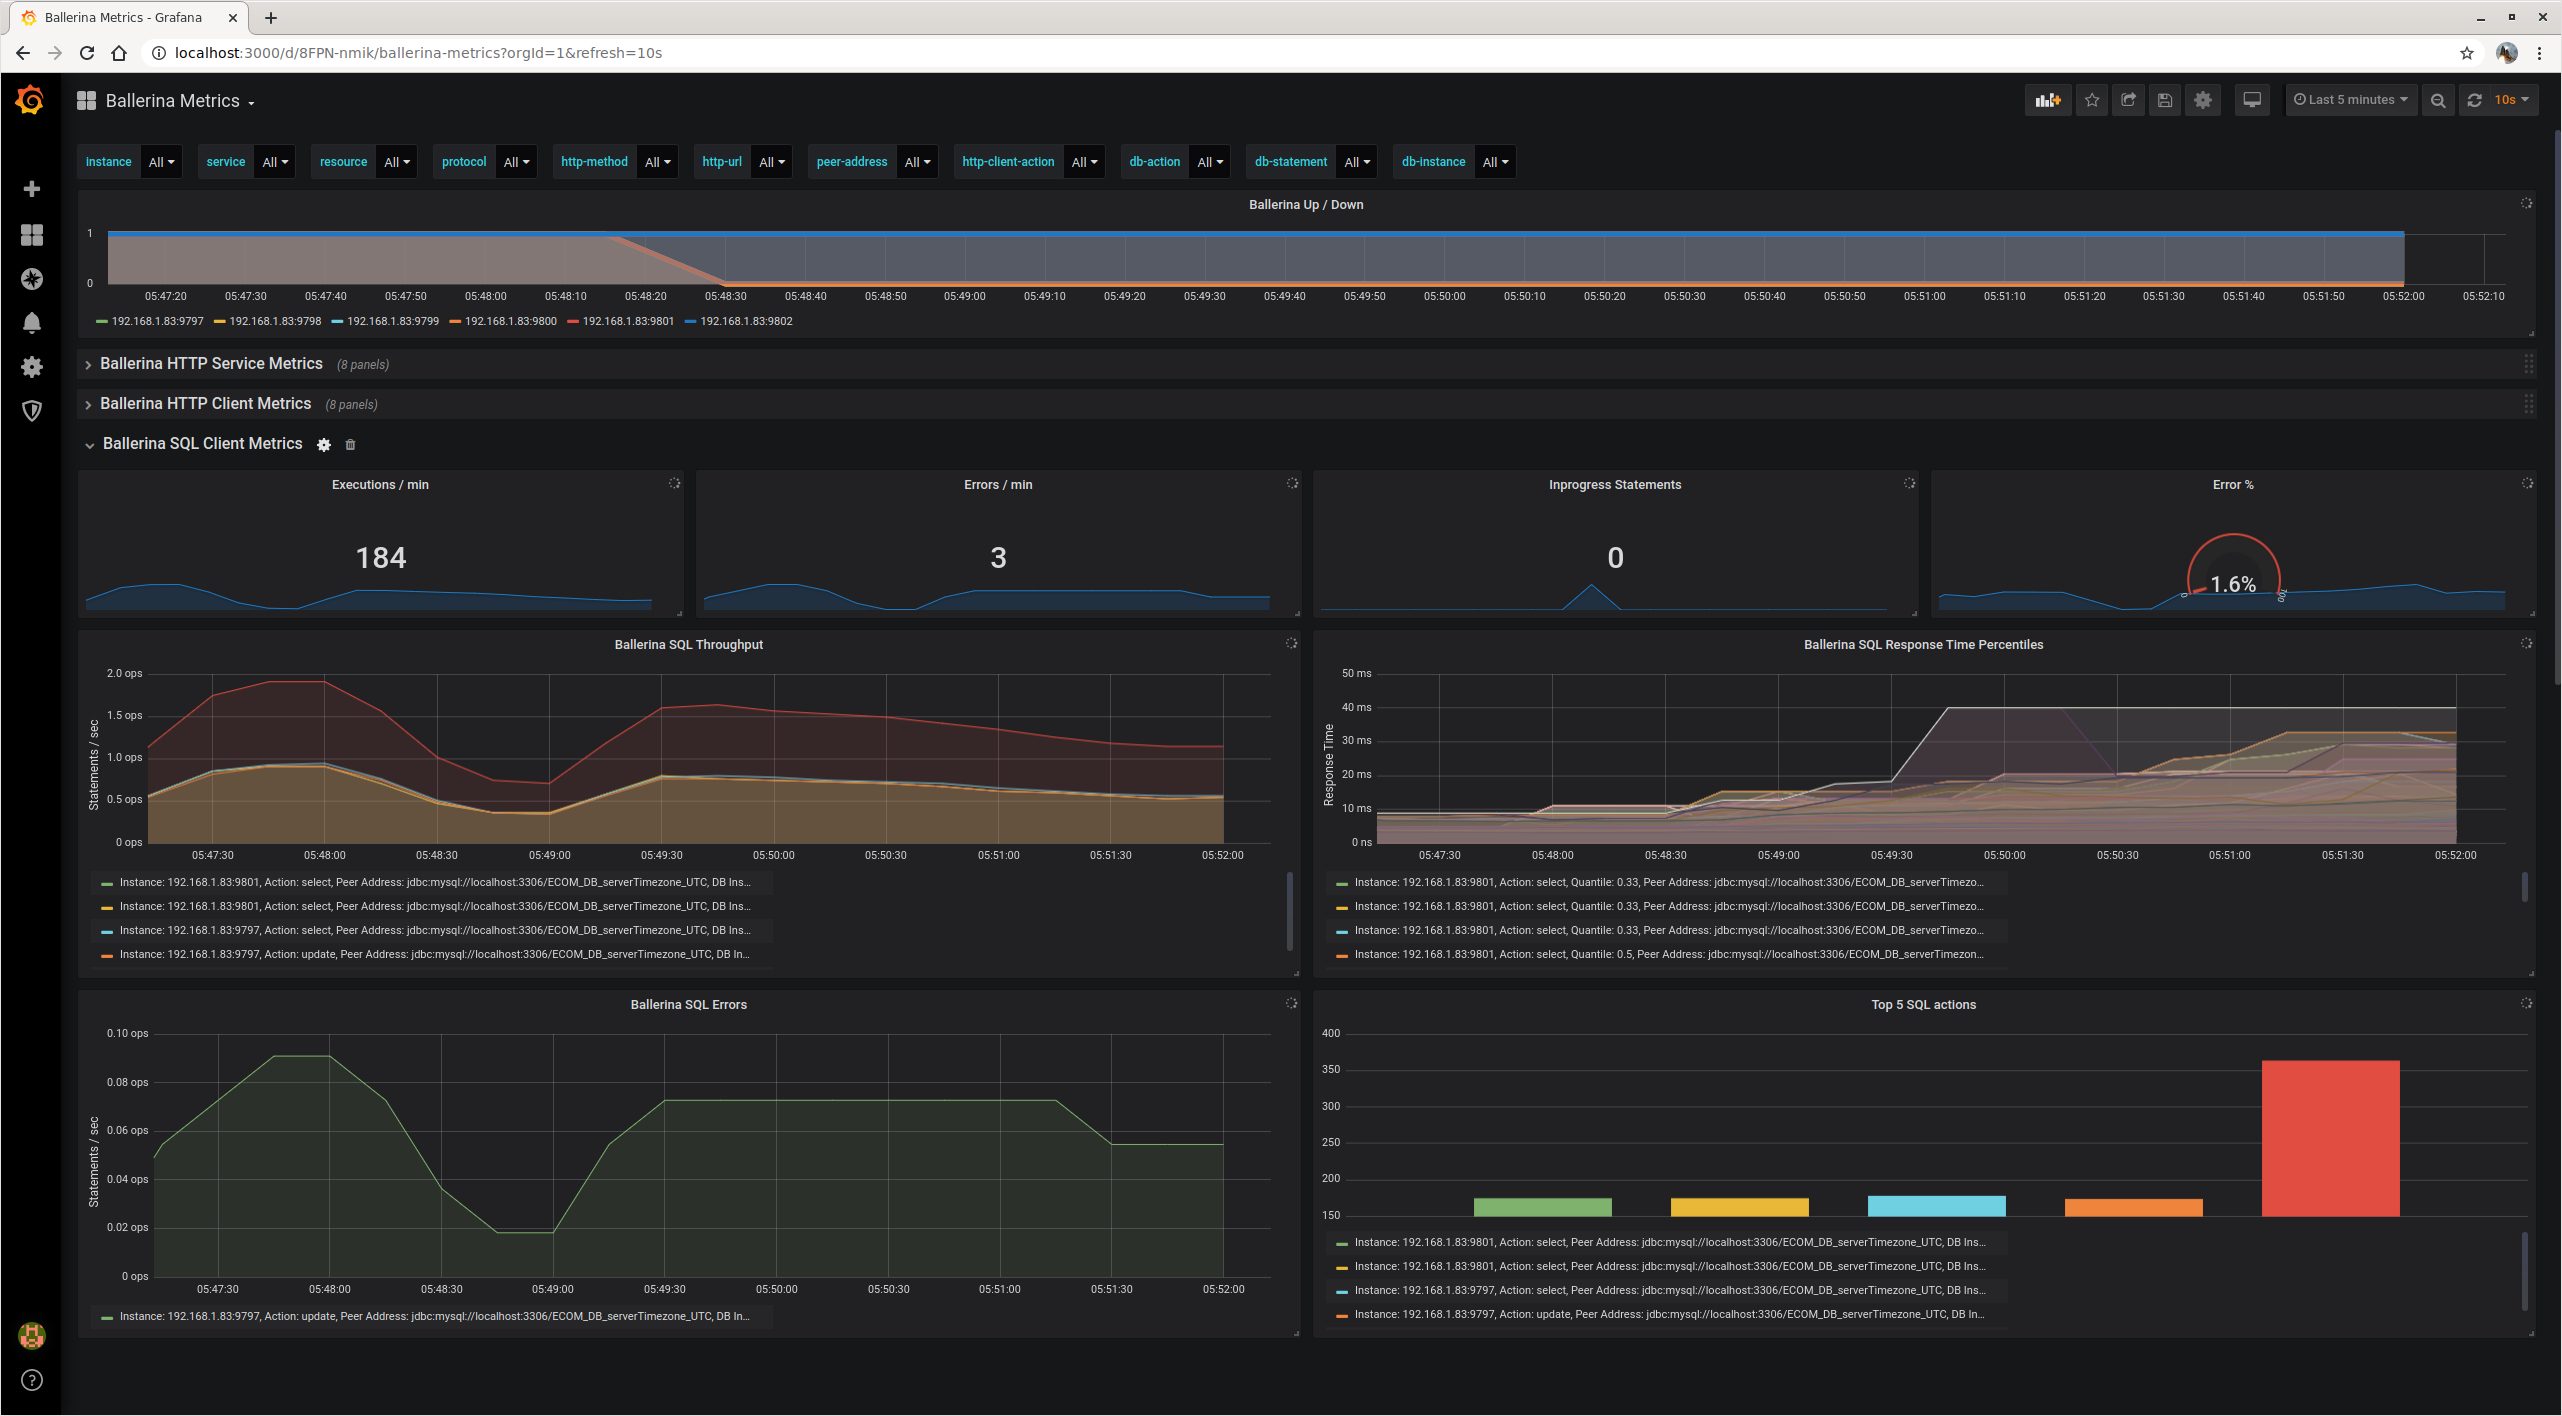
Task: Toggle the 192.168.1.83:9801 series in Up/Down legend
Action: coord(627,321)
